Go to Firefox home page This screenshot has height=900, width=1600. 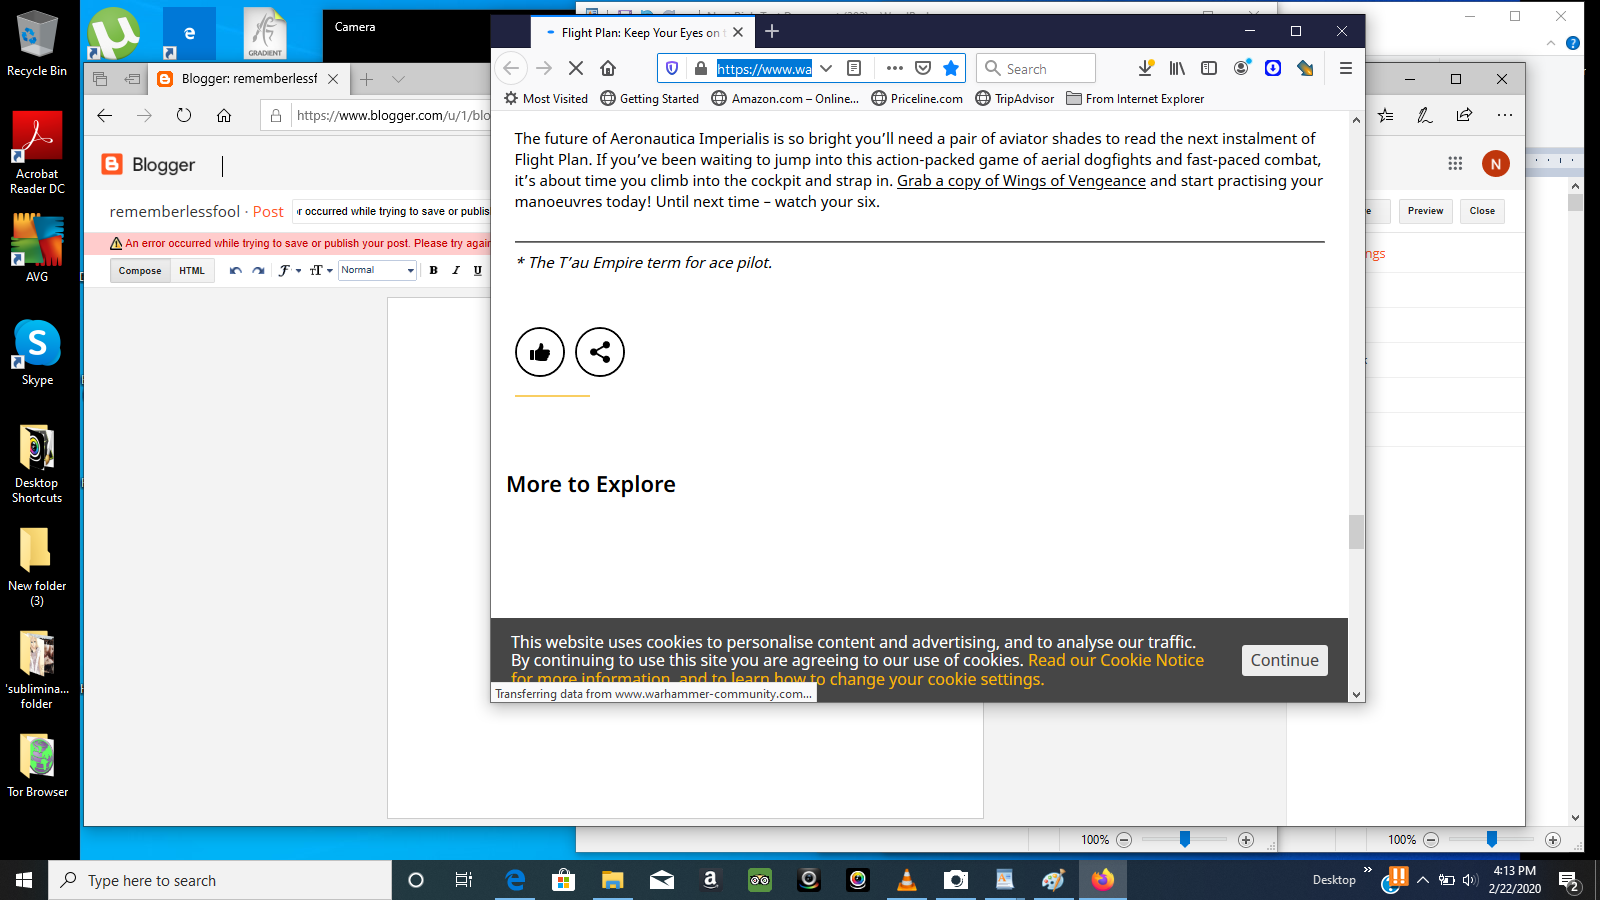[x=608, y=68]
